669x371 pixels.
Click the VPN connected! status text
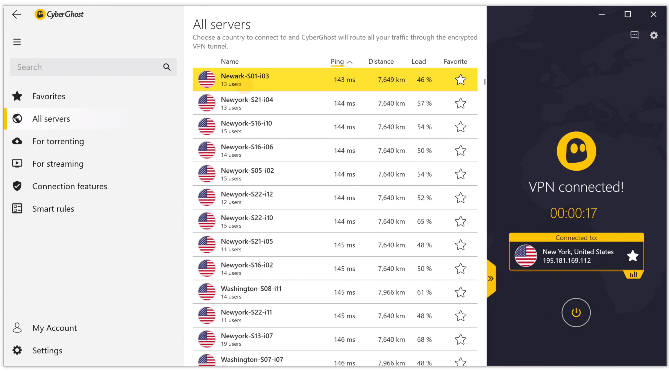click(576, 187)
